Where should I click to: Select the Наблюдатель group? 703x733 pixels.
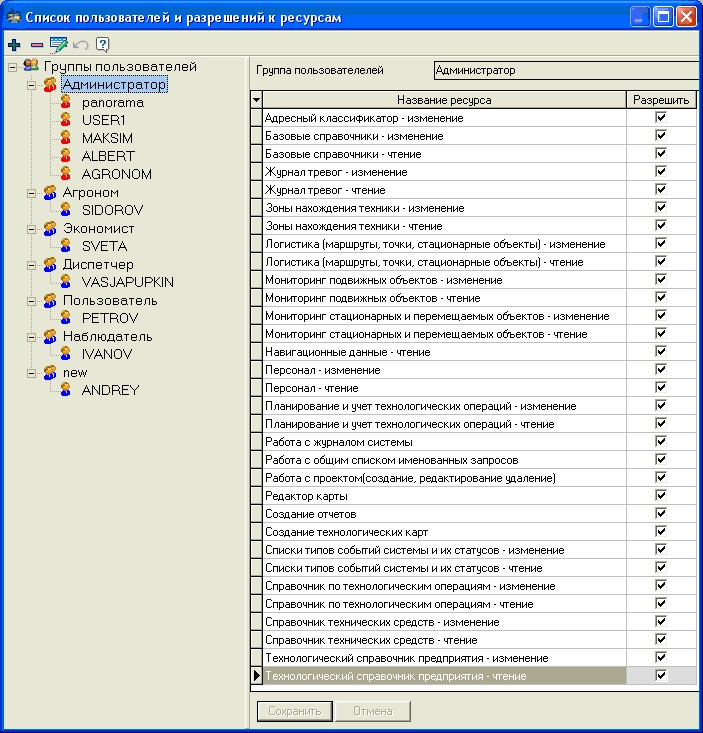pyautogui.click(x=107, y=336)
